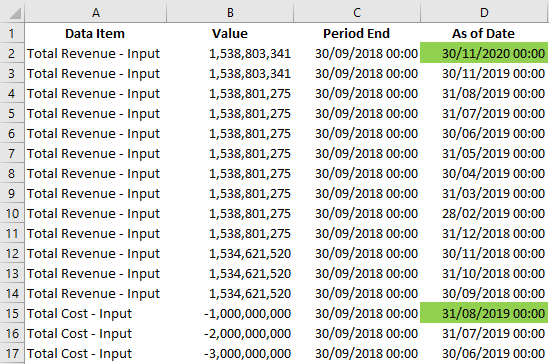Select As of Date 30/04/2019 00:00
Image resolution: width=549 pixels, height=364 pixels.
point(484,174)
